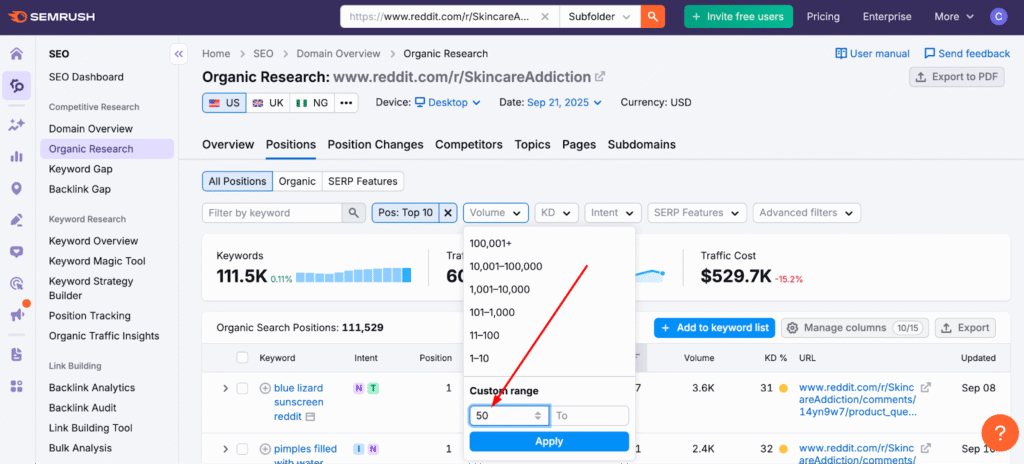Screen dimensions: 1024x464
Task: Collapse the sidebar with double-chevron icon
Action: tap(178, 54)
